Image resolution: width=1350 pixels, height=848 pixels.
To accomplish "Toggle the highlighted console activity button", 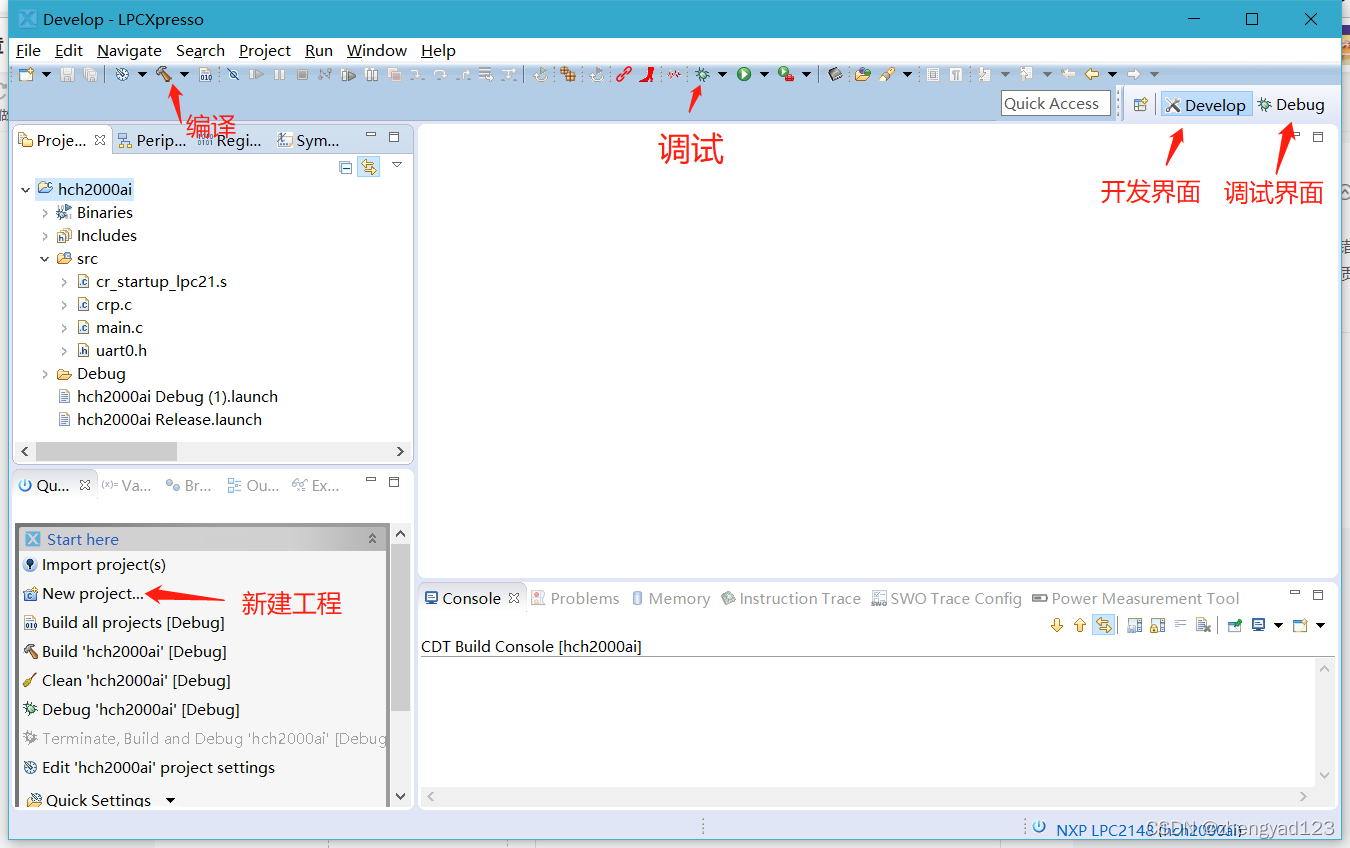I will click(1103, 625).
